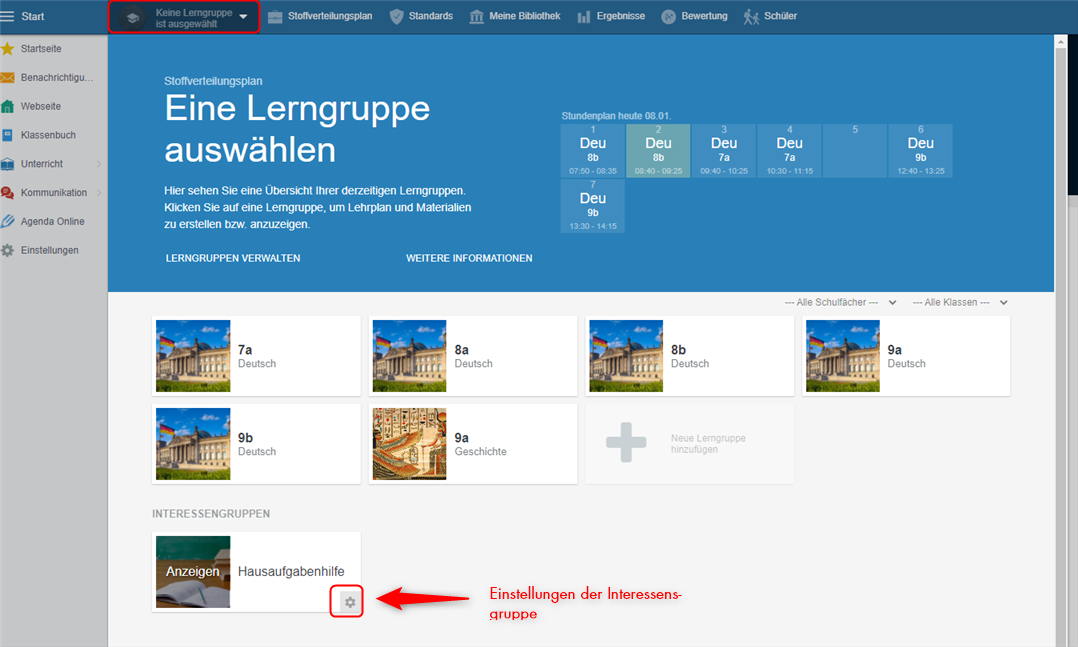
Task: Open the Webseite house icon
Action: click(8, 106)
